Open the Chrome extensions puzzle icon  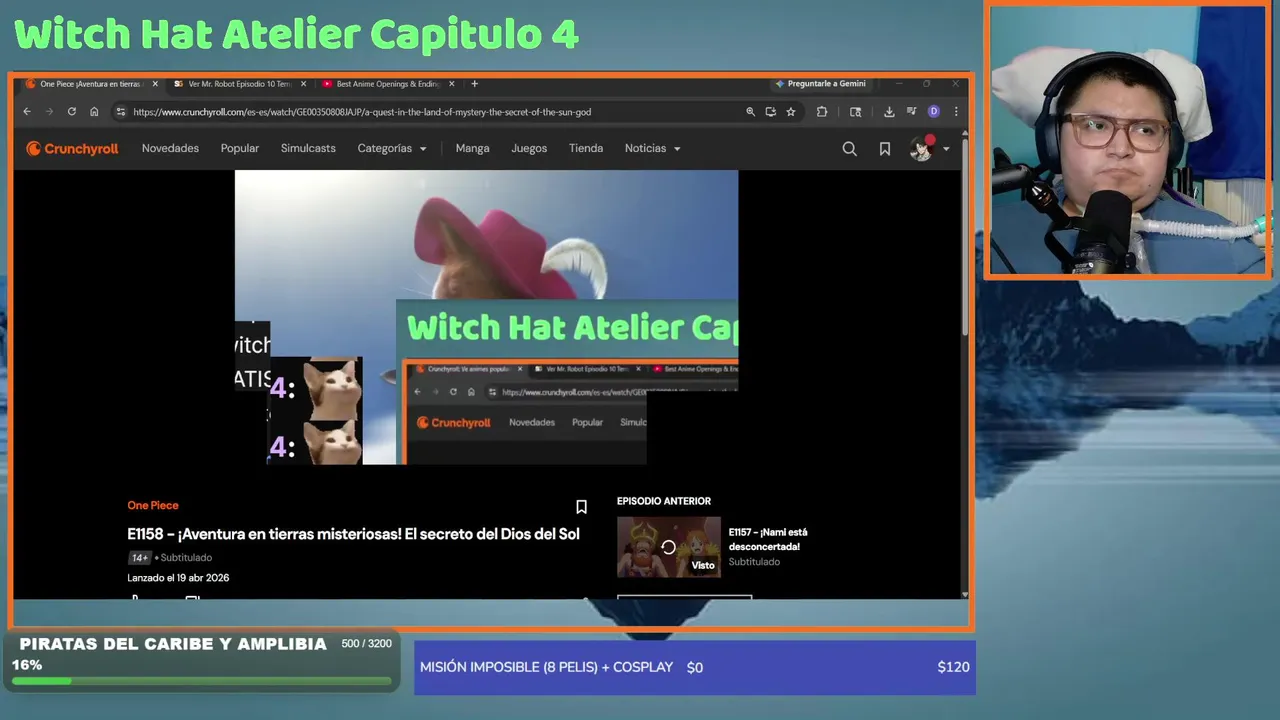822,112
